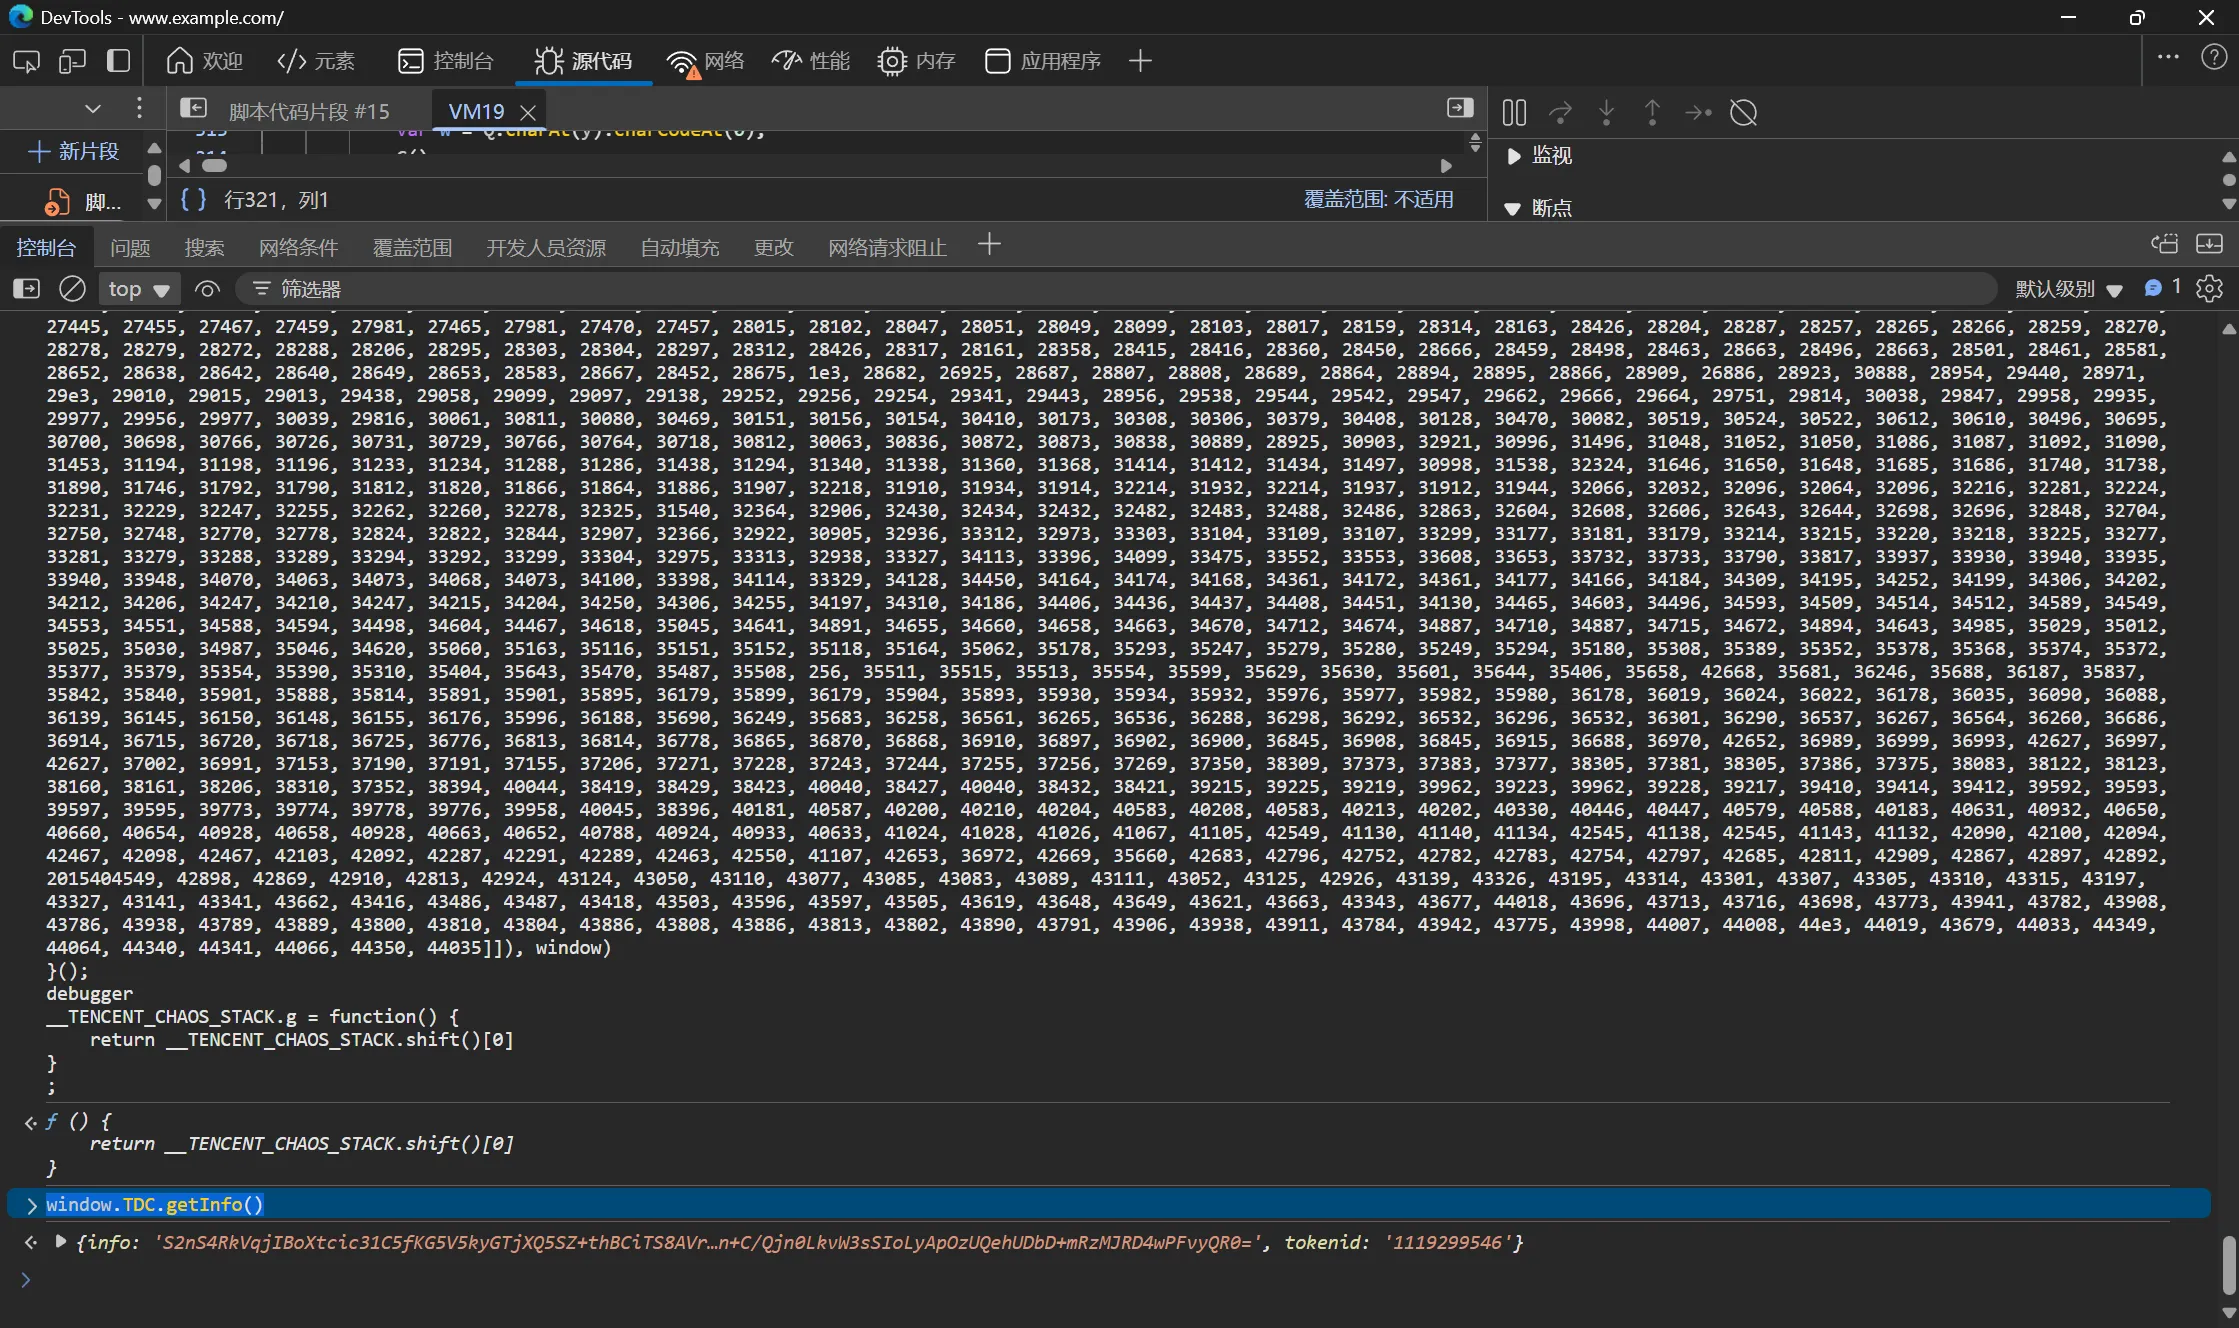The height and width of the screenshot is (1328, 2239).
Task: Click the empty console prompt line
Action: pos(1108,1279)
